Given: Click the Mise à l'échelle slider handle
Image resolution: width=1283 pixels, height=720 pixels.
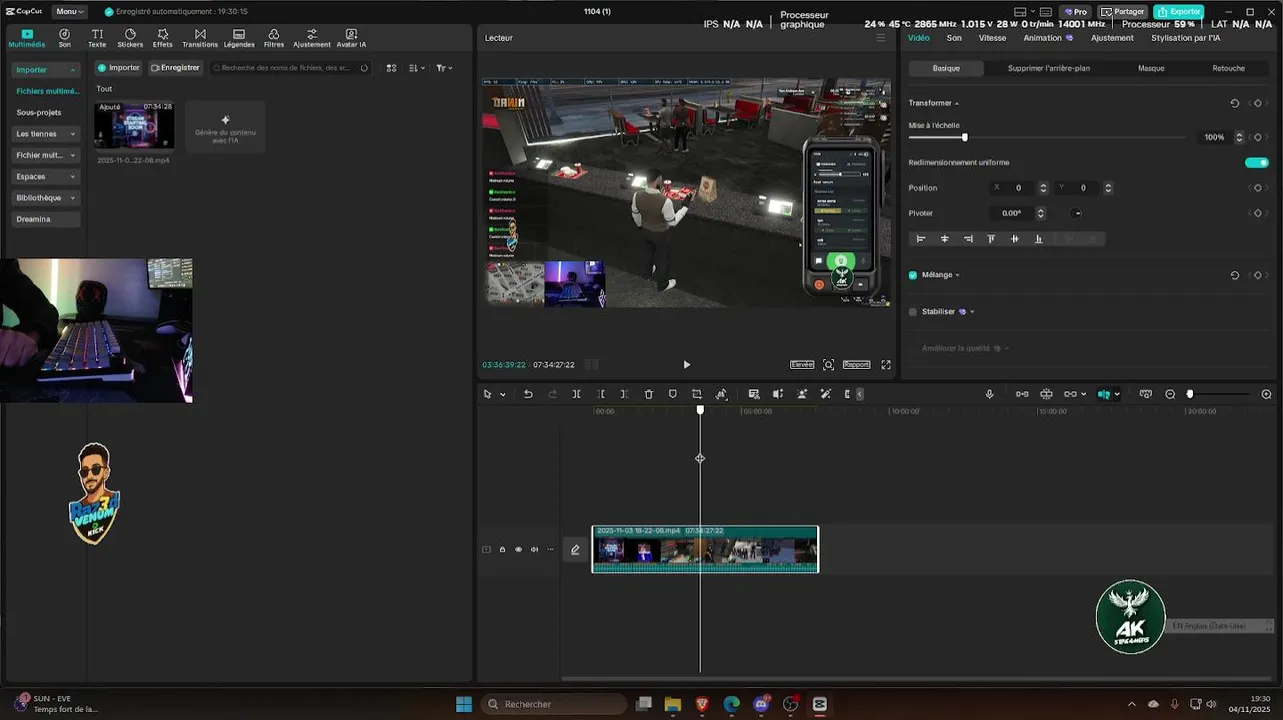Looking at the screenshot, I should pyautogui.click(x=964, y=137).
